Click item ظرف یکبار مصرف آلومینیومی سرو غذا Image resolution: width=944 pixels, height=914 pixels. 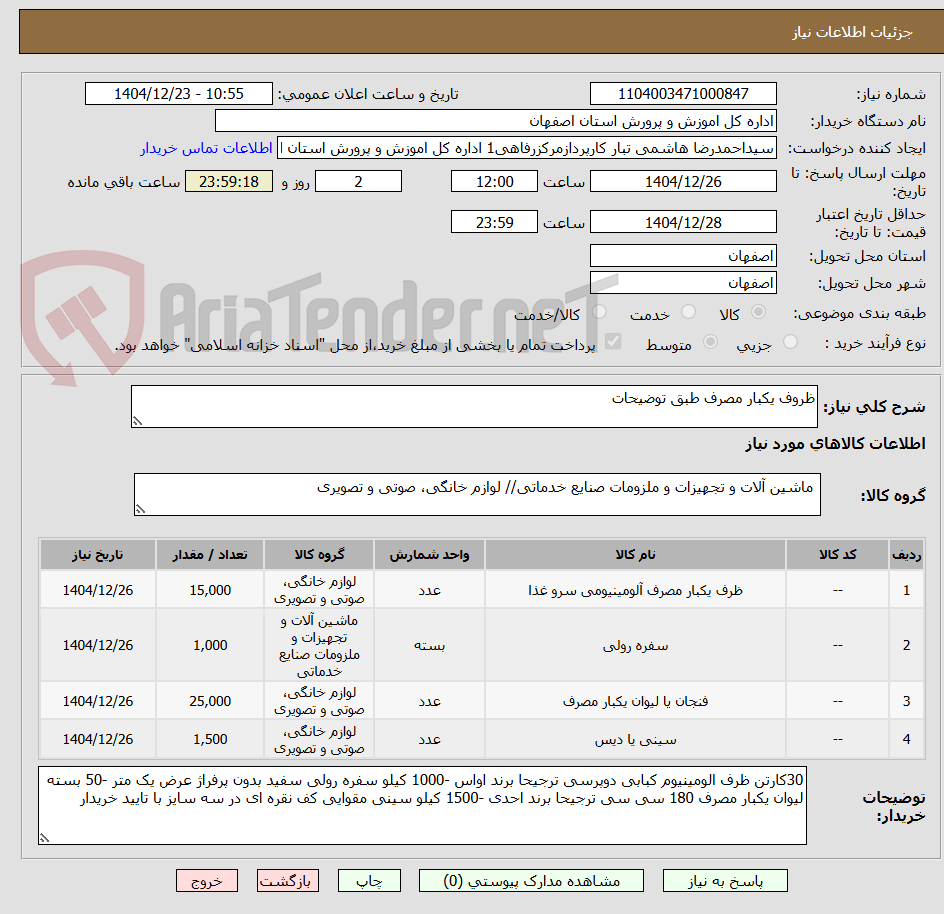(635, 590)
